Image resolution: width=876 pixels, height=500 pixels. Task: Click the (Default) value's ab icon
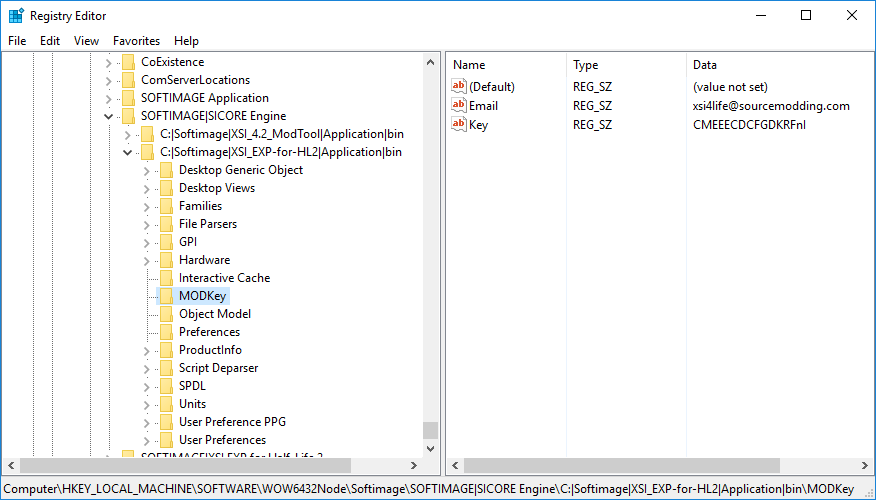(459, 86)
